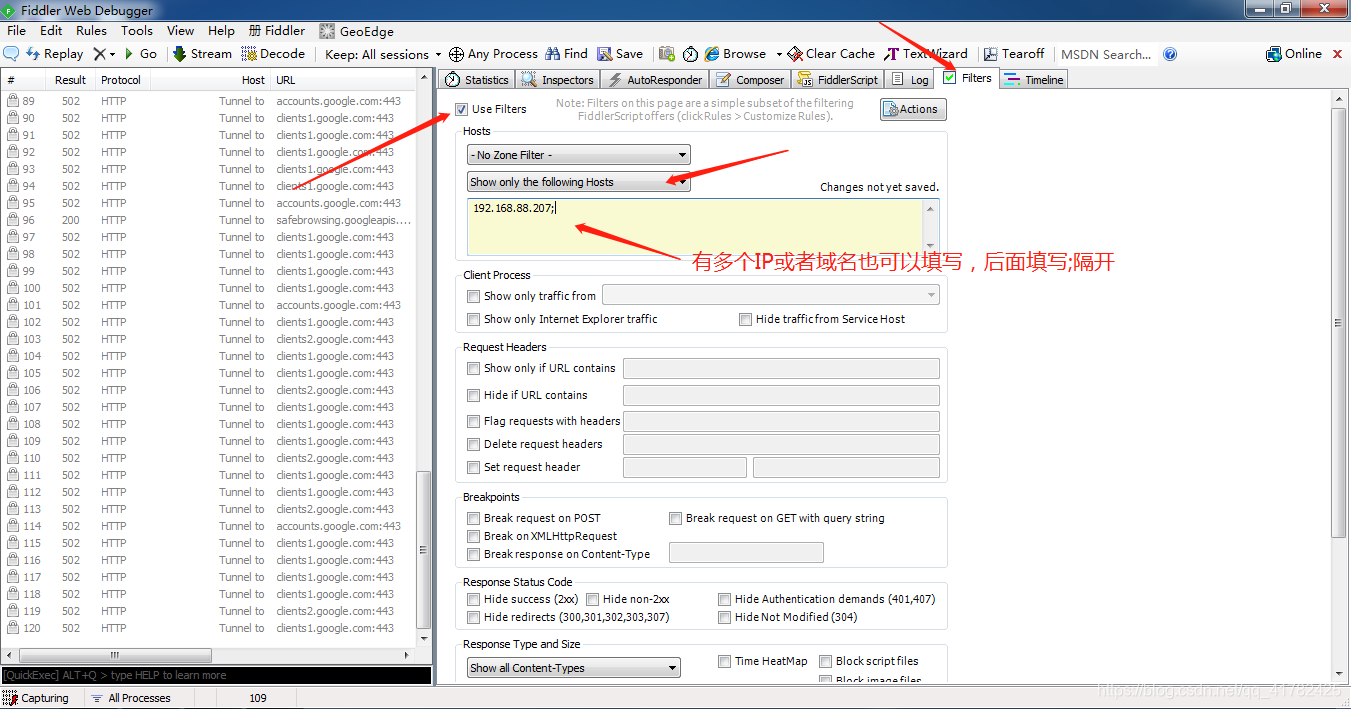This screenshot has width=1351, height=709.
Task: Check Show only if URL contains
Action: pos(474,368)
